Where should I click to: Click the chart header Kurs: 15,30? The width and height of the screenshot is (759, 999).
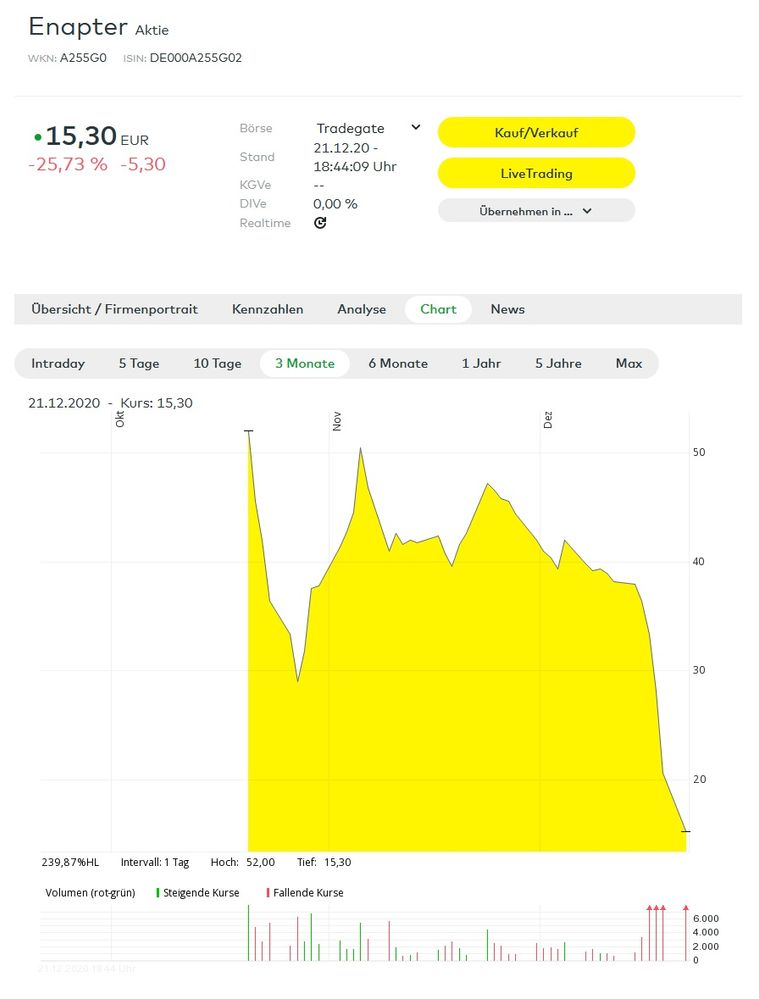pyautogui.click(x=156, y=403)
